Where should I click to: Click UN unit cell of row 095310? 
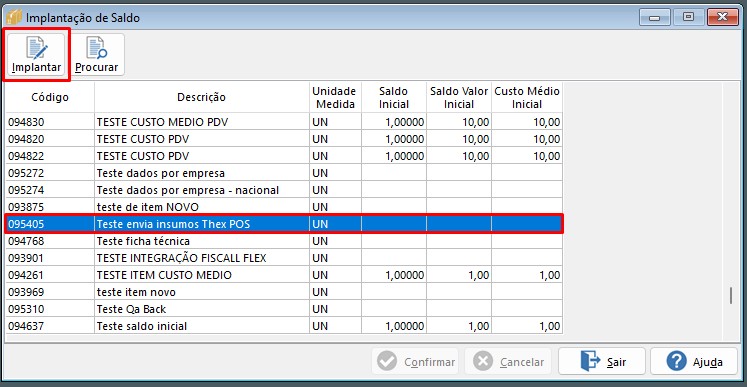pyautogui.click(x=335, y=309)
